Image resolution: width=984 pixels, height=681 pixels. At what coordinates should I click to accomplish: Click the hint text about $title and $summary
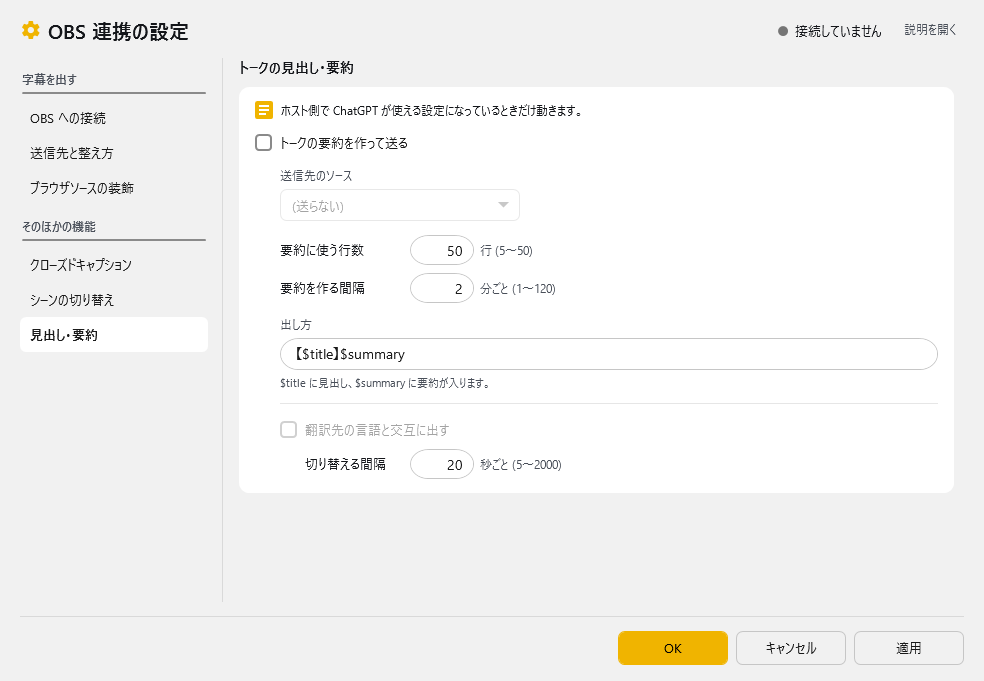click(x=385, y=383)
